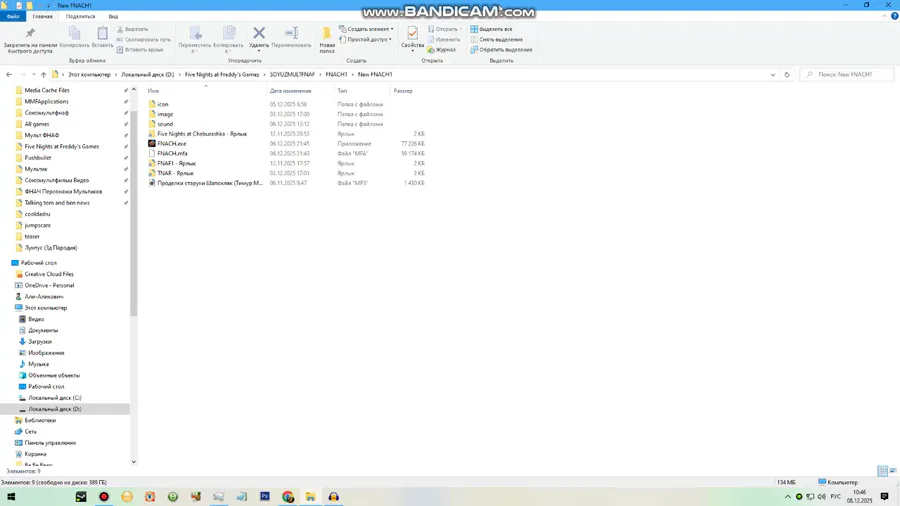
Task: Open the Help question mark icon
Action: click(894, 16)
